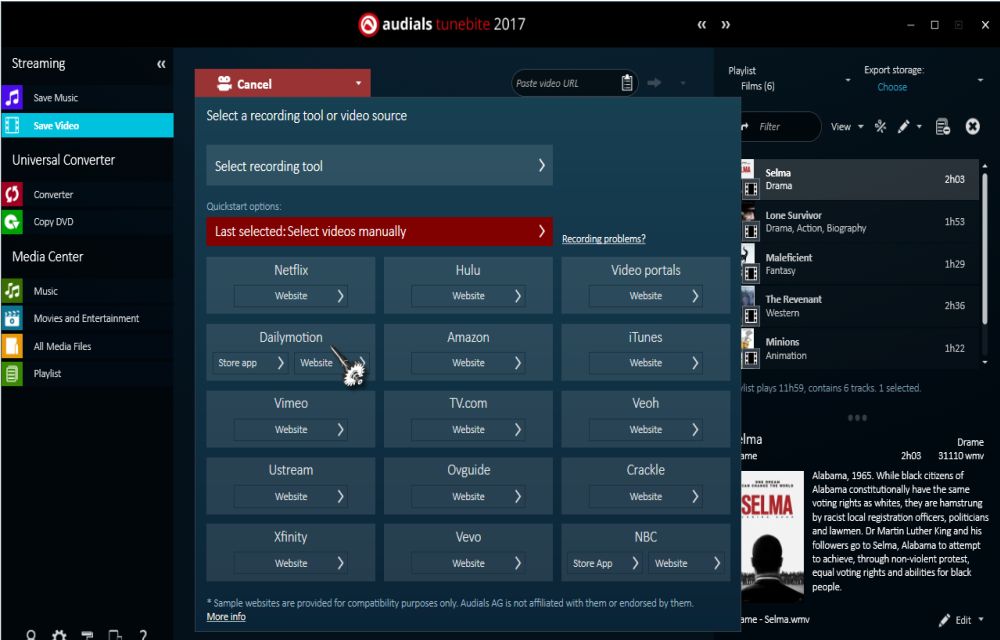This screenshot has height=640, width=1000.
Task: Open the Hulu Website button
Action: (x=468, y=296)
